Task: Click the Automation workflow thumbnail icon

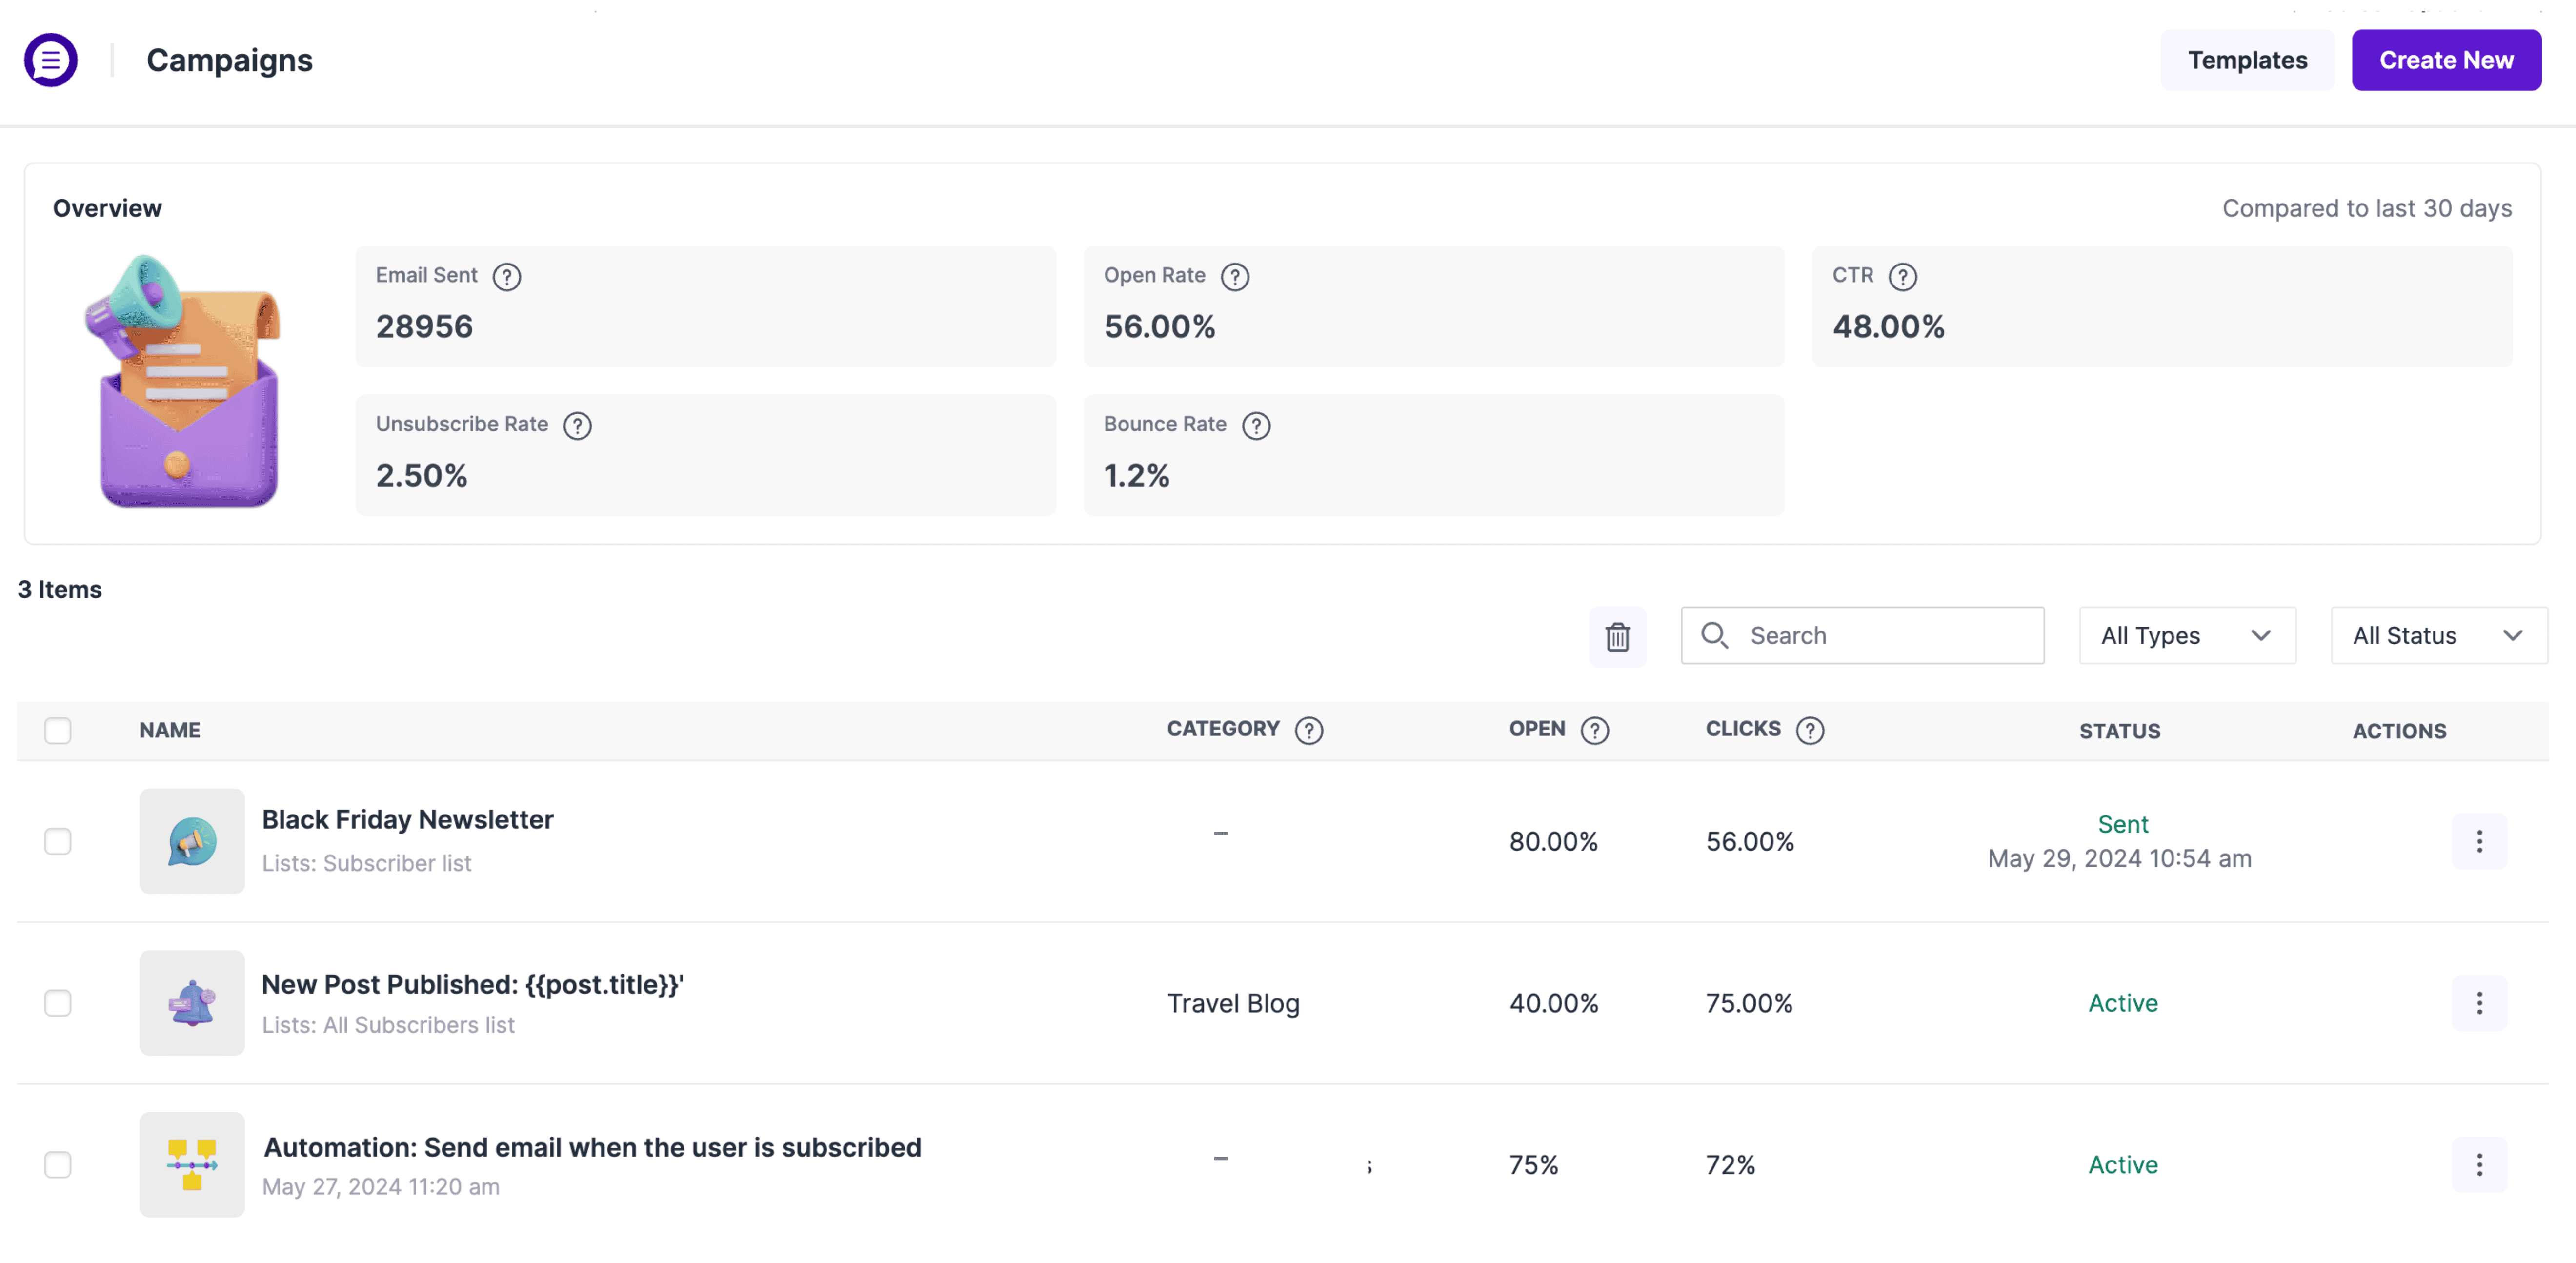Action: click(192, 1165)
